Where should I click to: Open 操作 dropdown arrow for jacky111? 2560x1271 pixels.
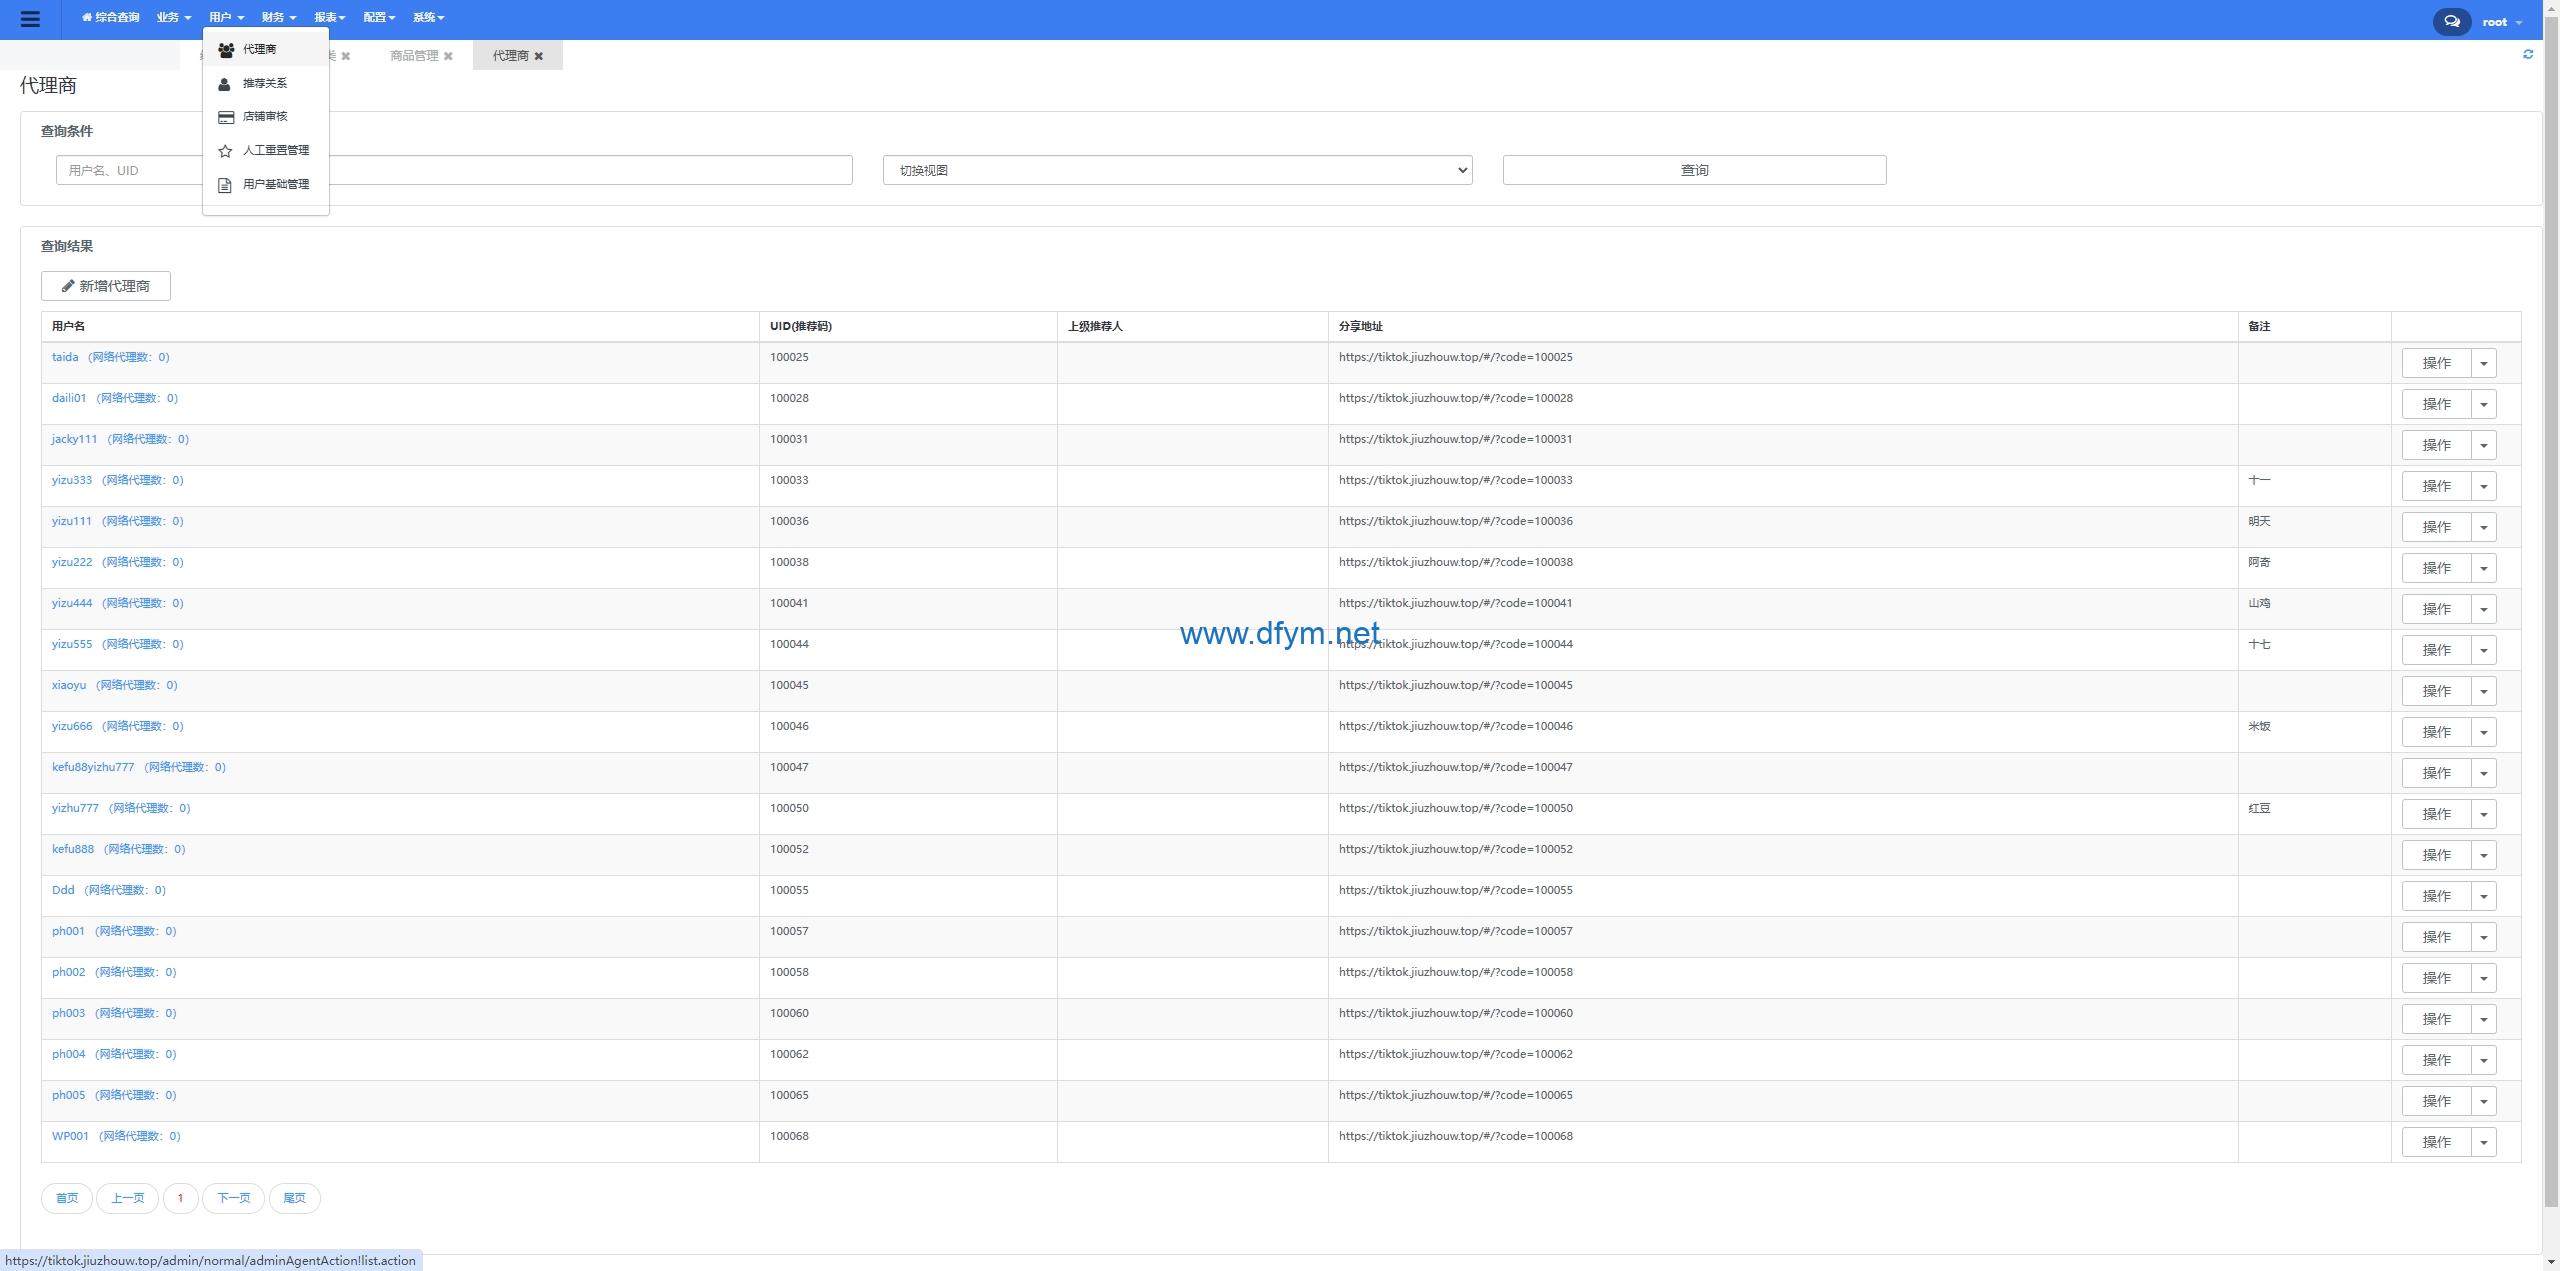(2483, 445)
